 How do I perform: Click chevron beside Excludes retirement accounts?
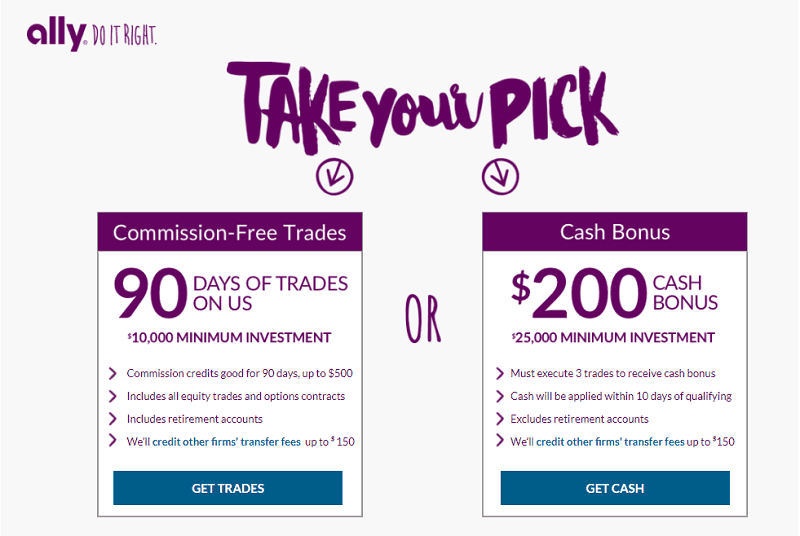point(499,419)
